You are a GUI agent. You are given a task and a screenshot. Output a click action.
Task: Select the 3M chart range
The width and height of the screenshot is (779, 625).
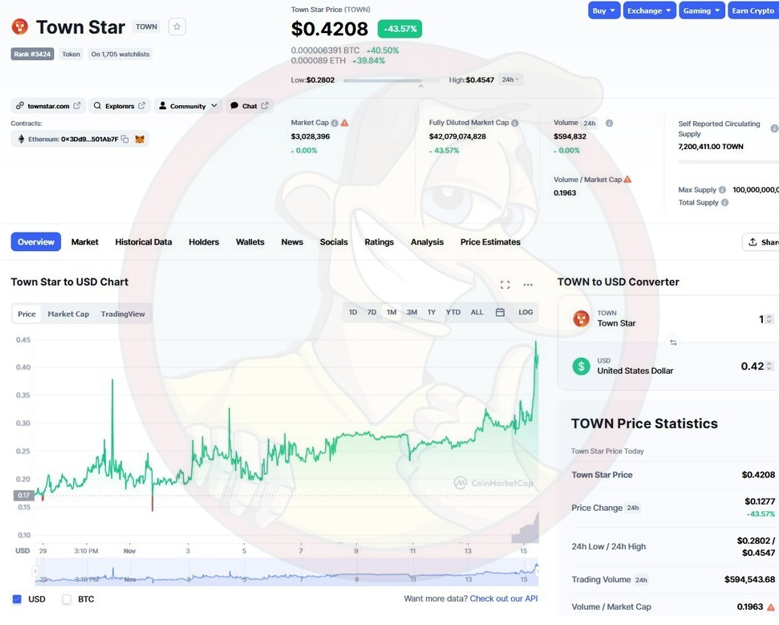tap(412, 312)
